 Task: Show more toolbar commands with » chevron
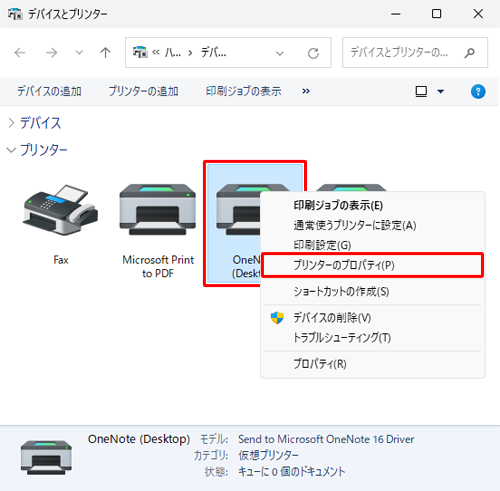306,91
